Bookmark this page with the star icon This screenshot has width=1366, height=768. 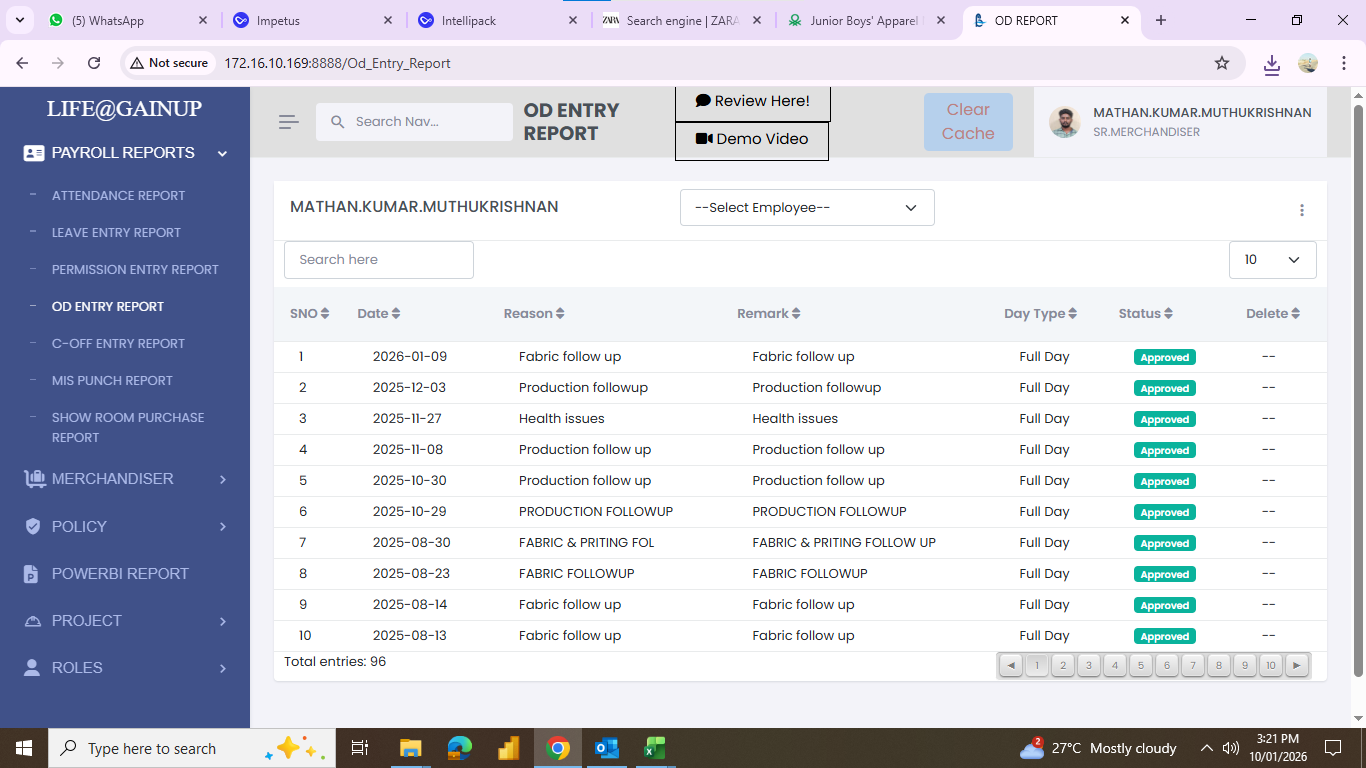tap(1221, 63)
